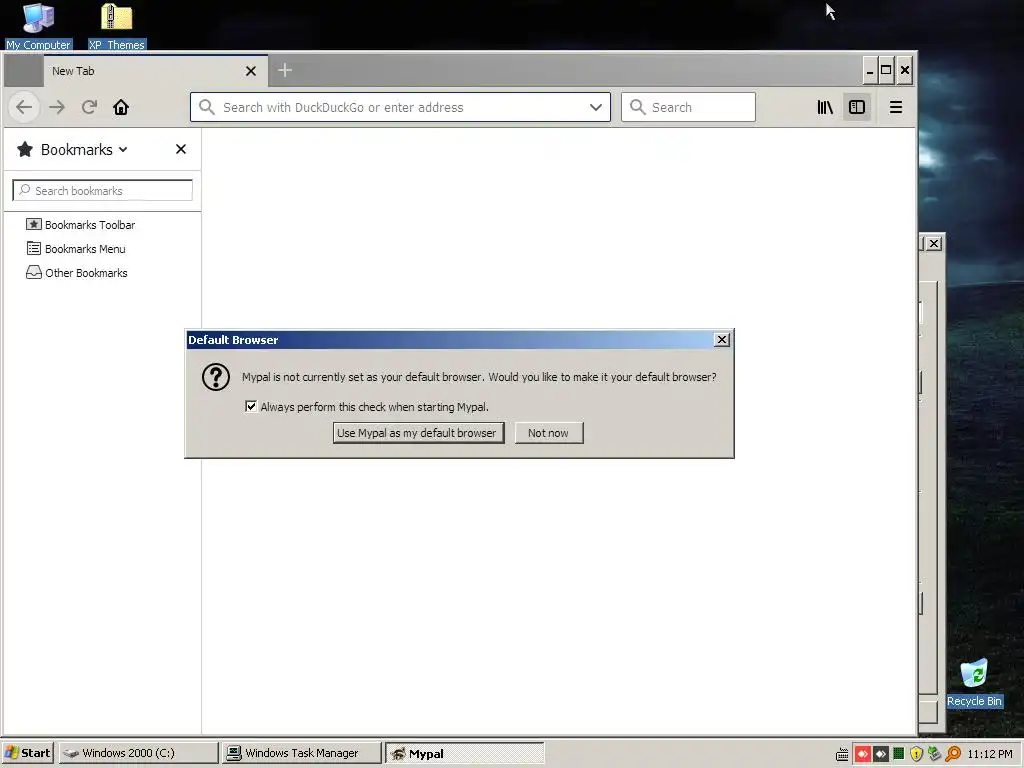Click the Search bookmarks field
This screenshot has height=768, width=1024.
[x=103, y=191]
